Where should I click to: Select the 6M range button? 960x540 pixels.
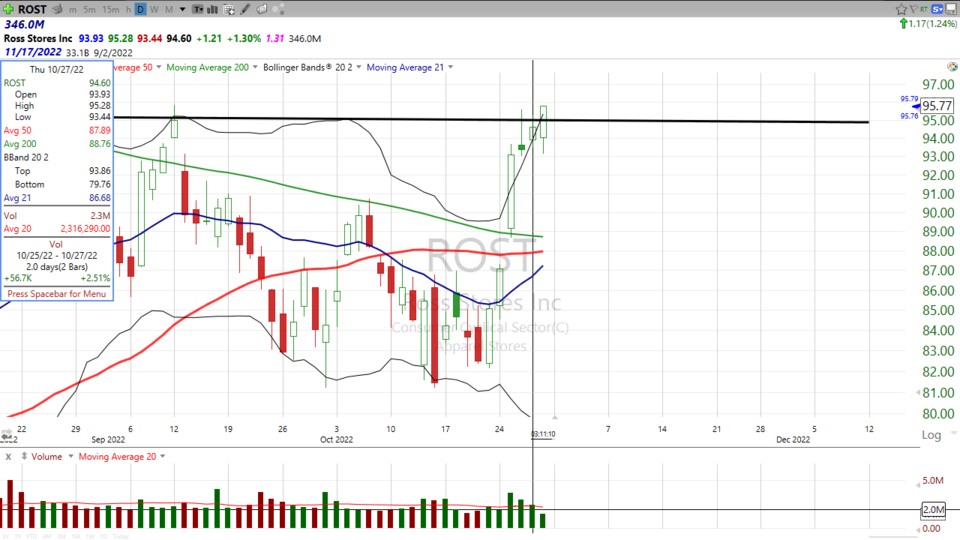pos(47,536)
